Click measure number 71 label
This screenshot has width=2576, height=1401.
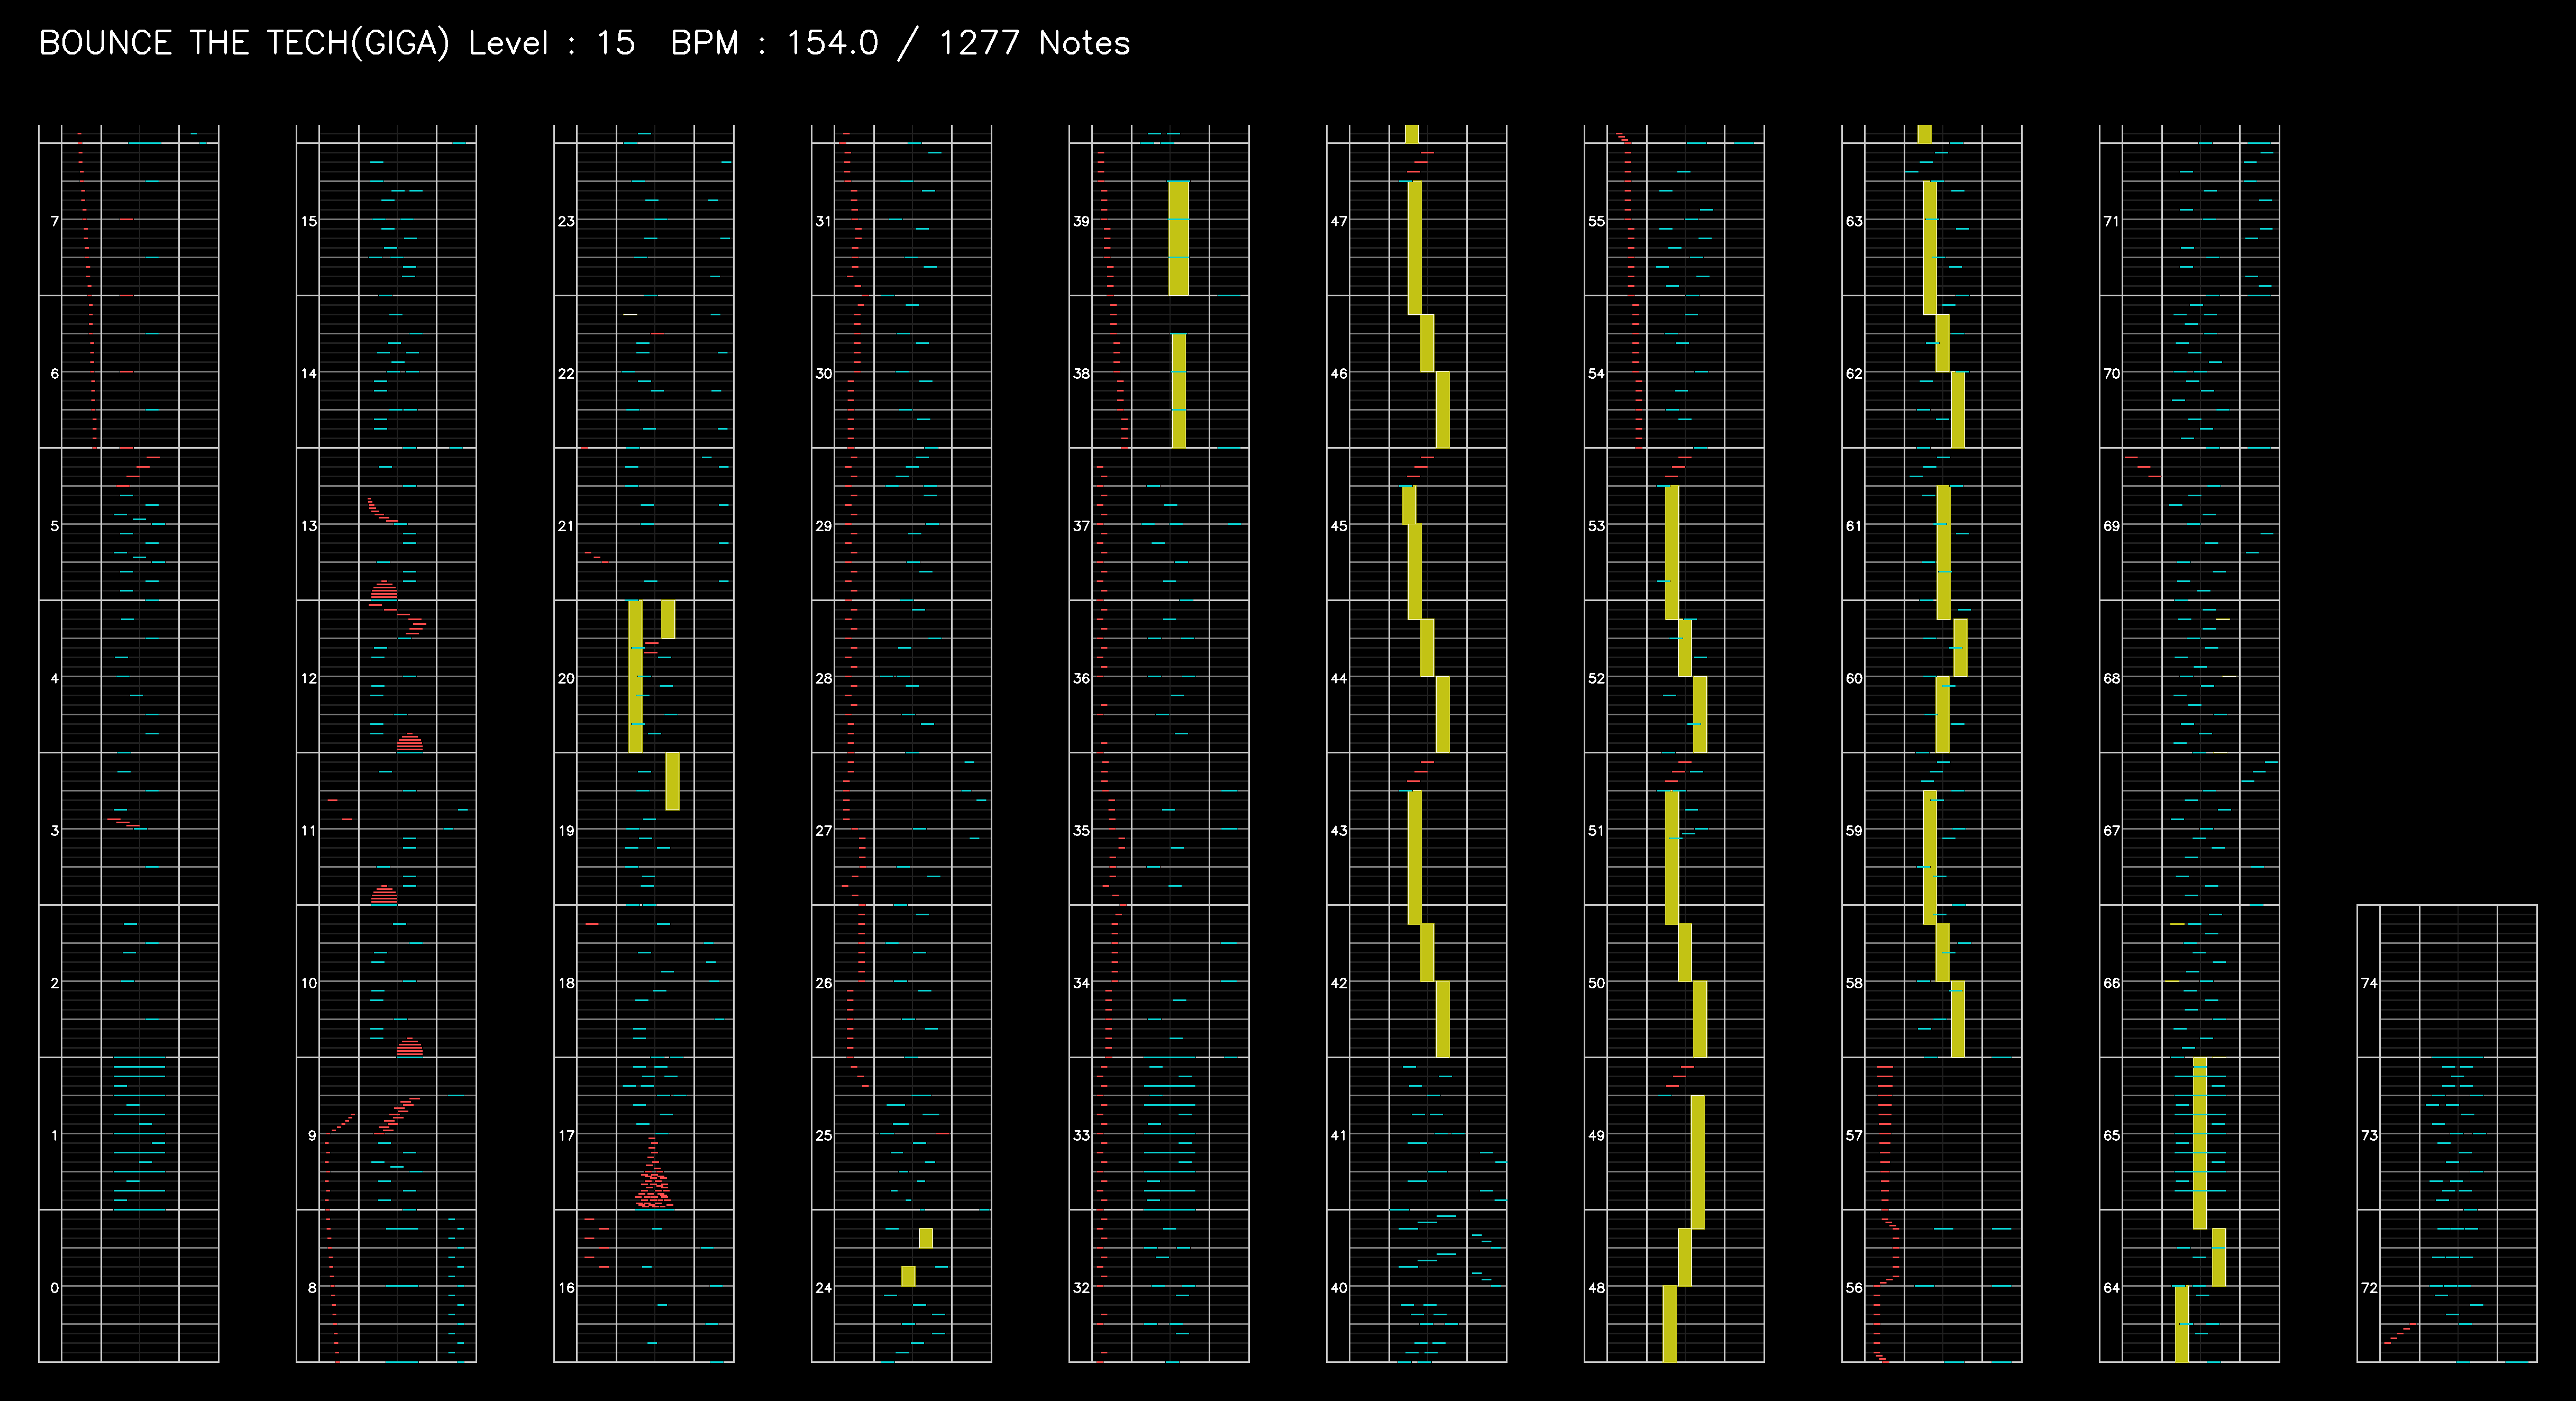(x=2111, y=221)
